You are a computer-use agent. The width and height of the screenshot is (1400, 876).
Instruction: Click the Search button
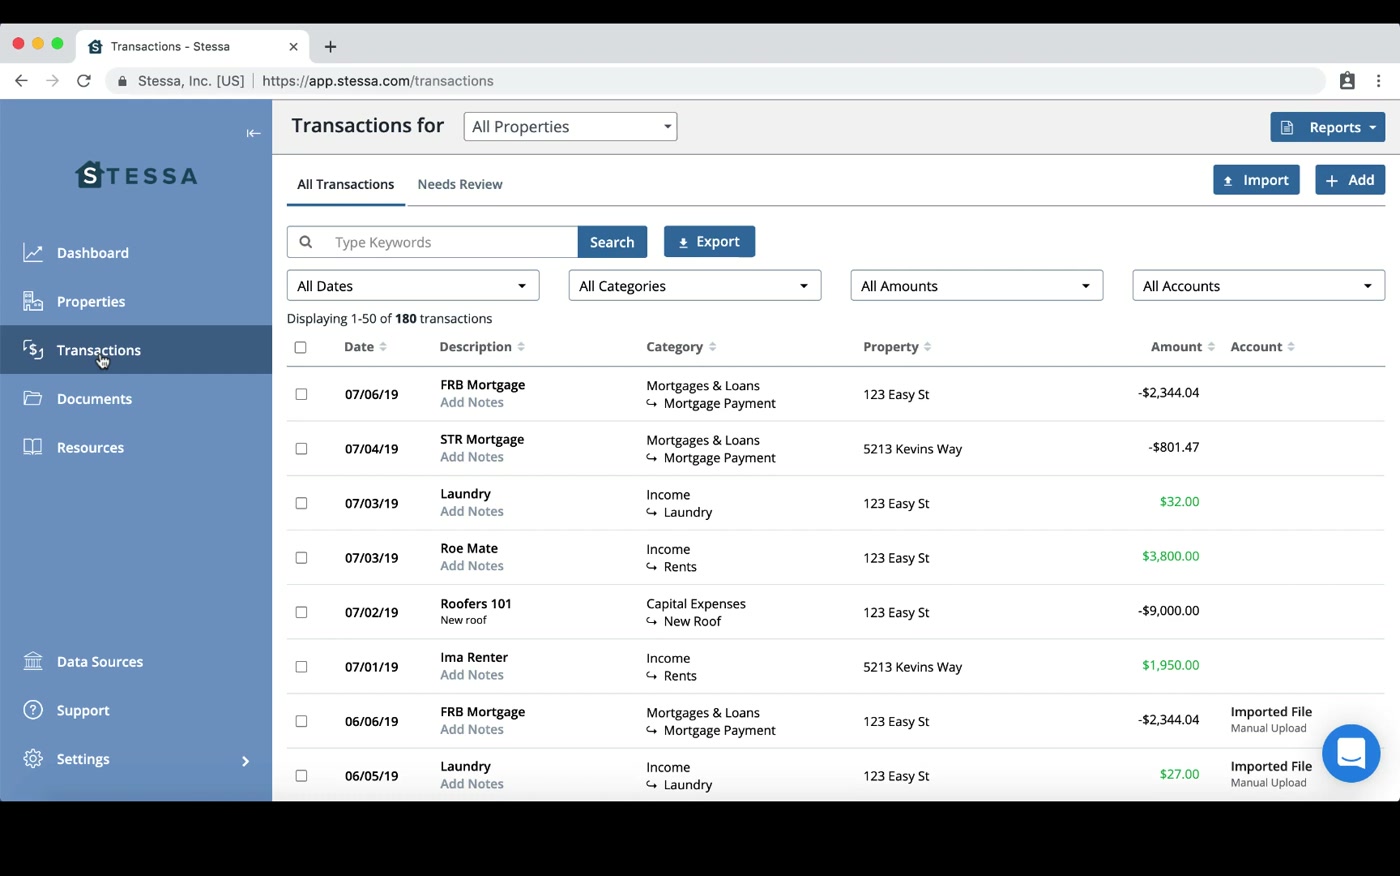pyautogui.click(x=612, y=242)
